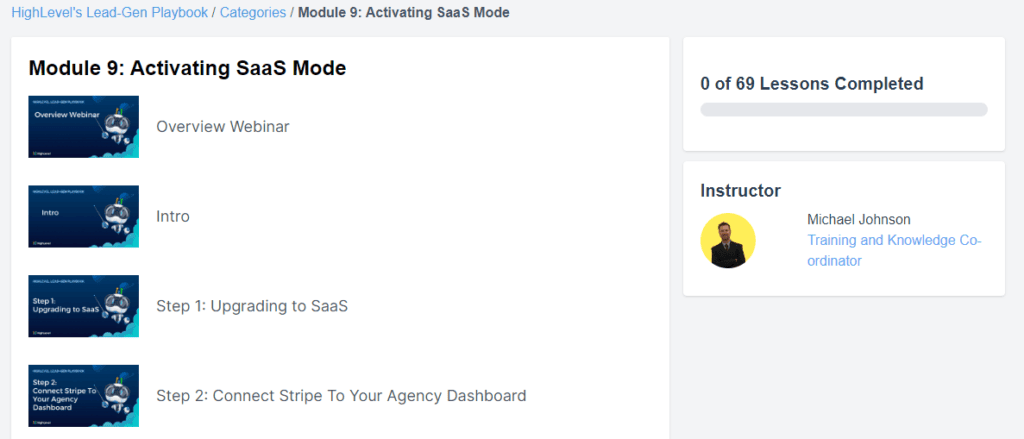Click the instructor's yellow avatar photo
The image size is (1024, 439).
(x=728, y=240)
